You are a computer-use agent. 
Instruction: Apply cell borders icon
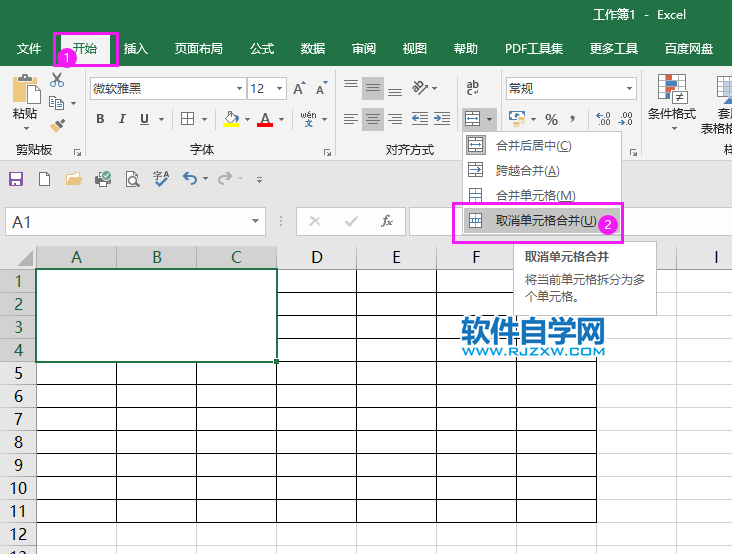pyautogui.click(x=187, y=119)
